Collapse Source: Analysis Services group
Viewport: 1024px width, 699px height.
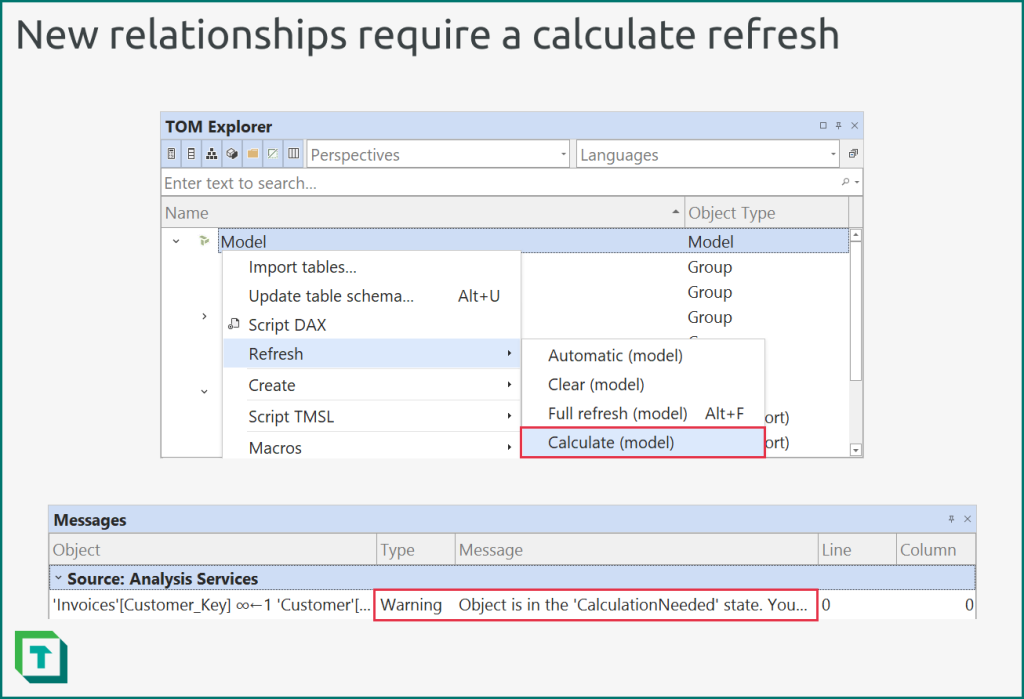(x=59, y=579)
